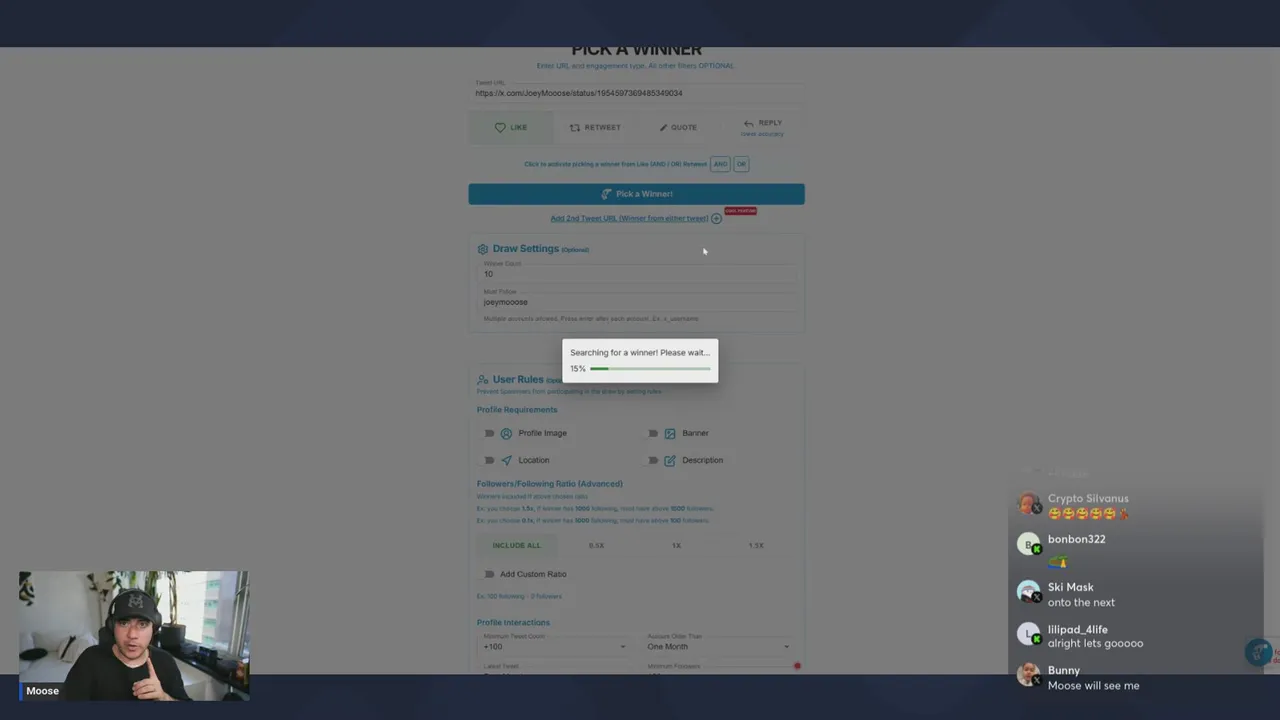Click the 'Moose will see me' chat message
The image size is (1280, 720).
pos(1093,685)
